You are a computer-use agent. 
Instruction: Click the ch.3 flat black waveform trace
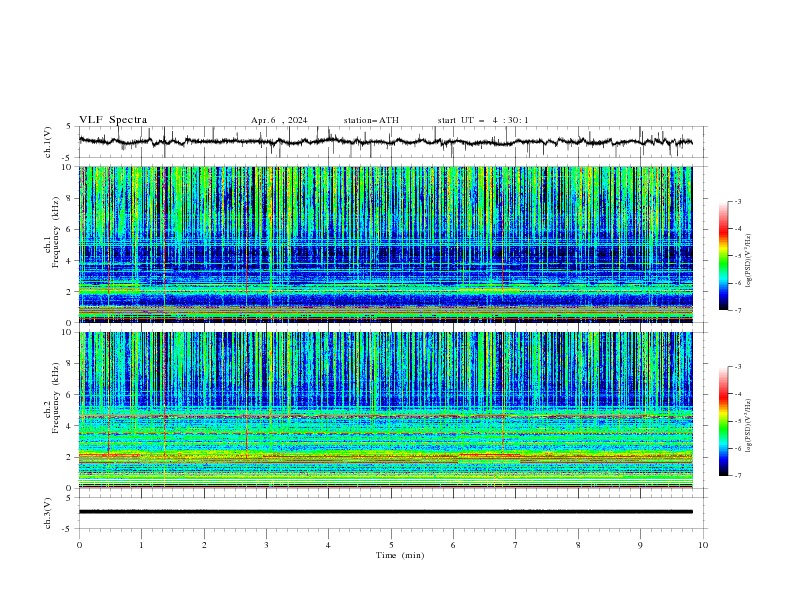tap(385, 512)
